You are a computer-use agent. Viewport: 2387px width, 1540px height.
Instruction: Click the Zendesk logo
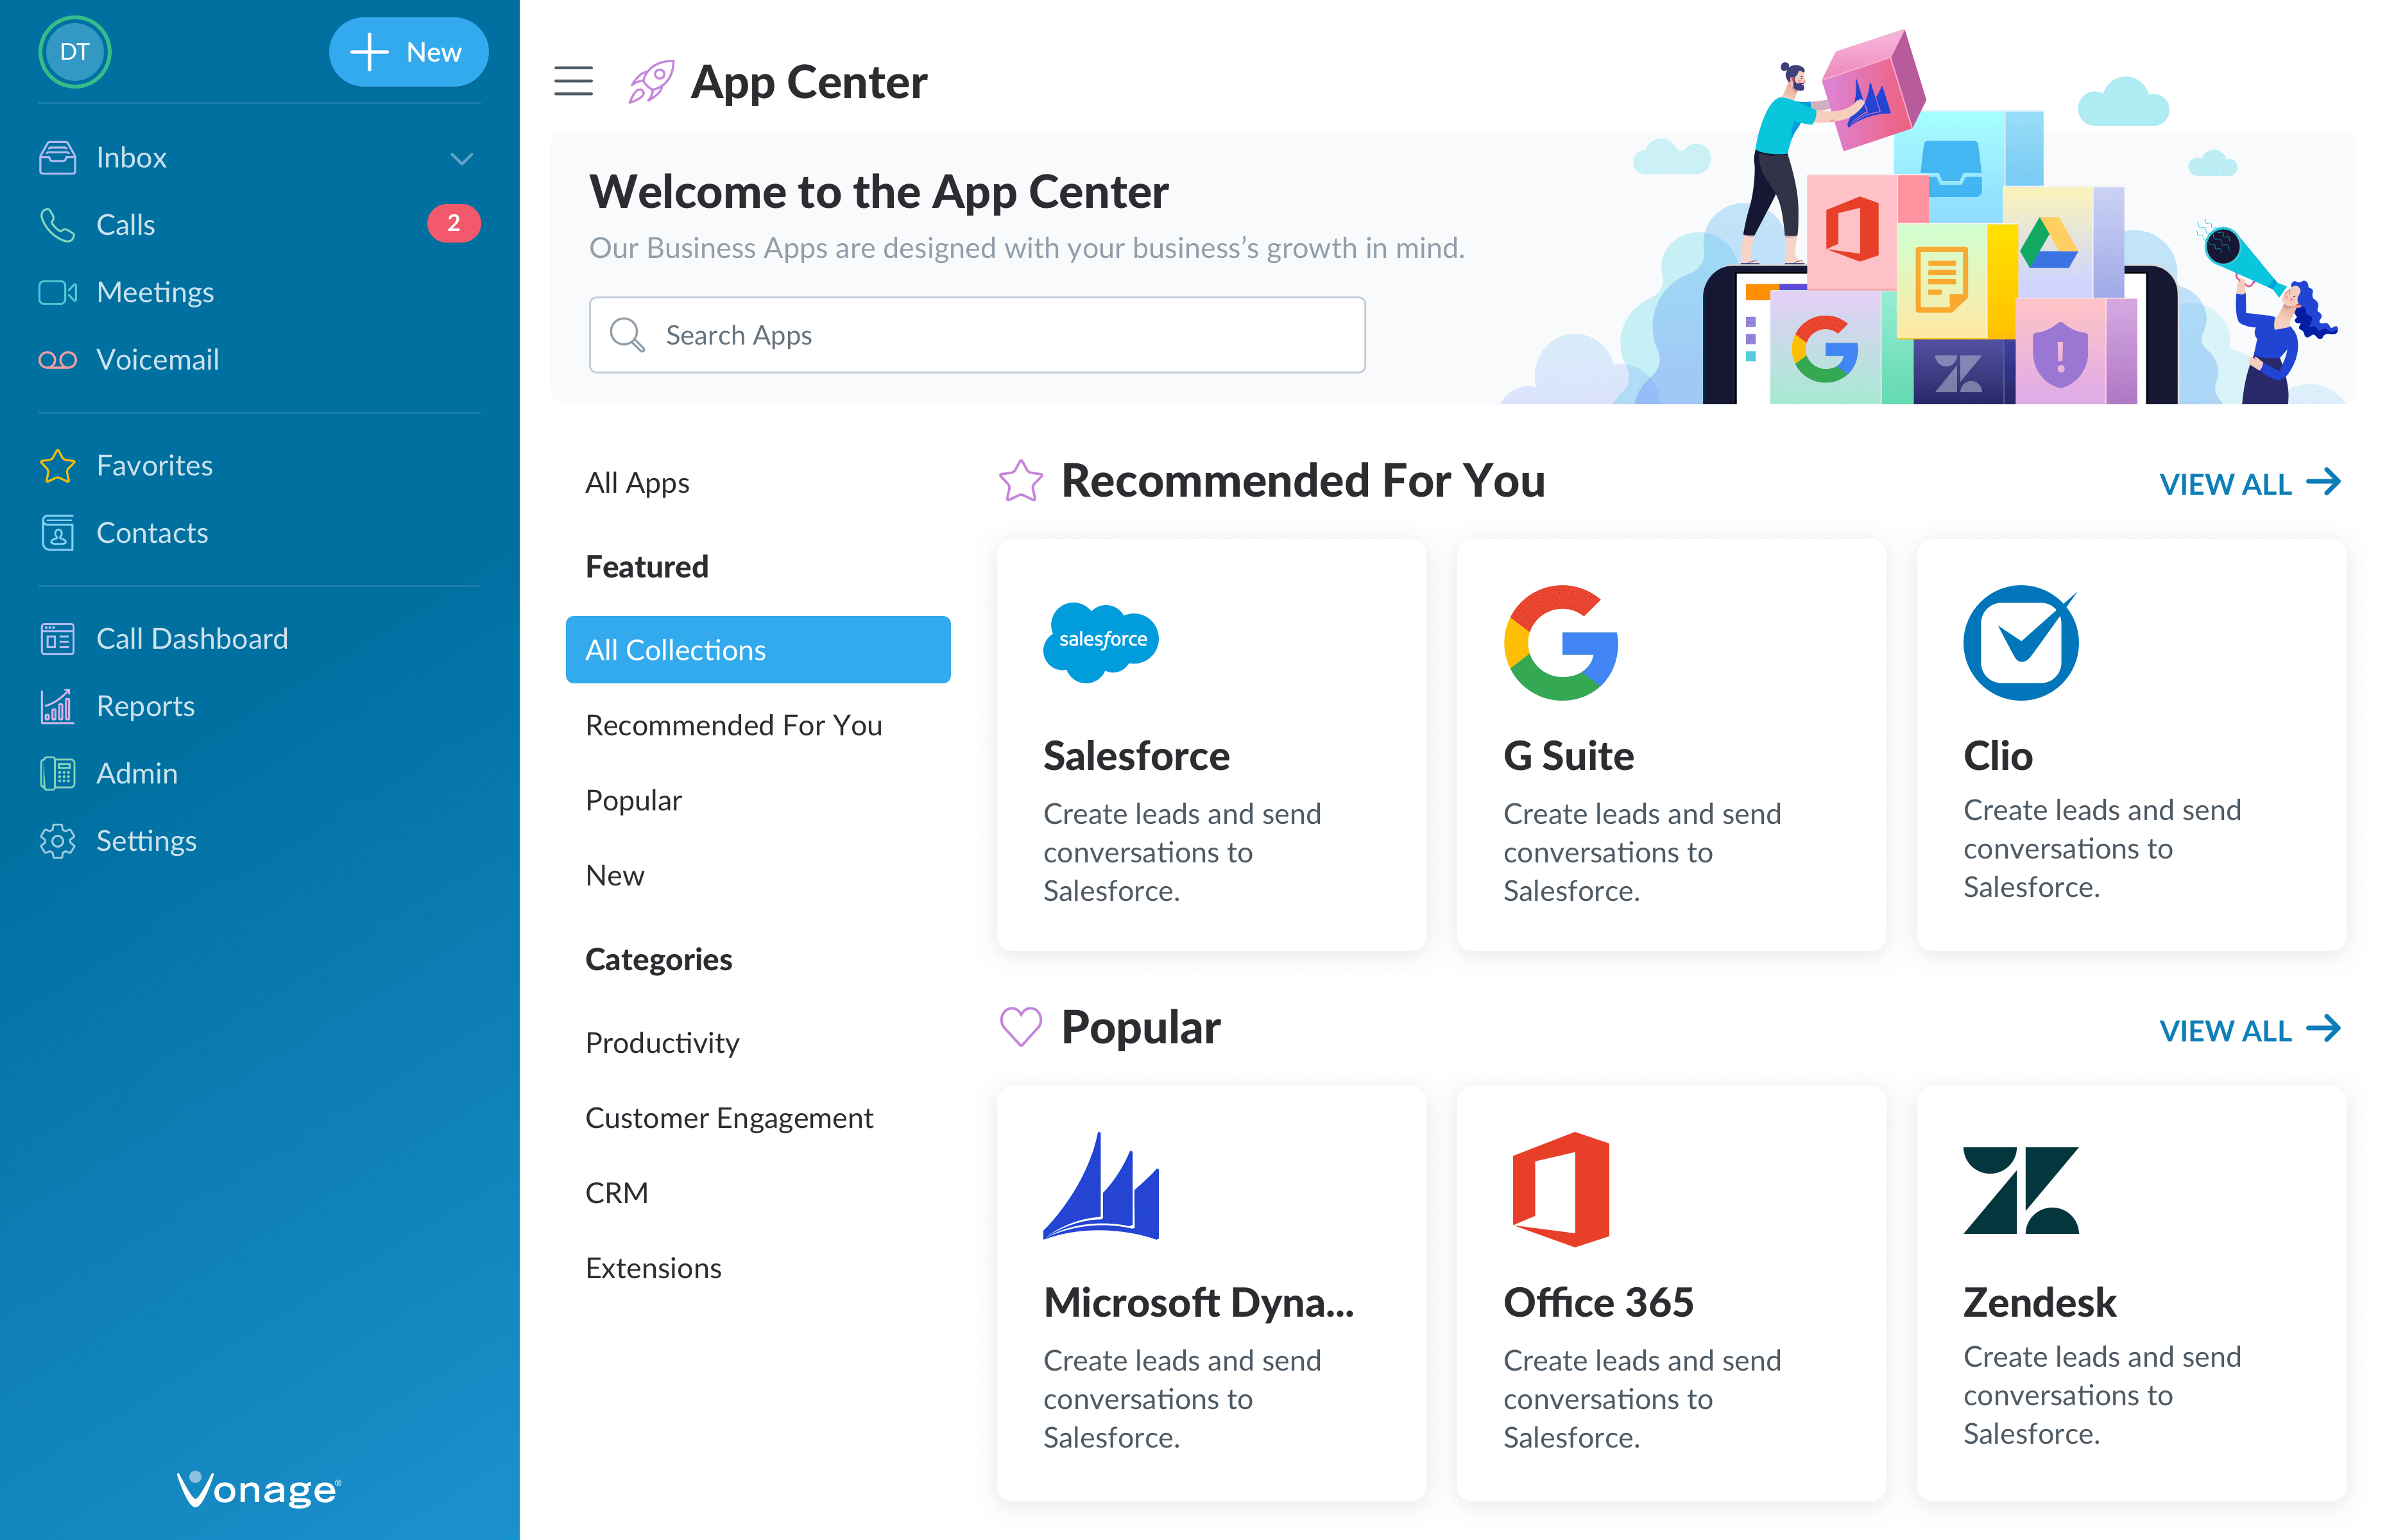pos(2021,1190)
